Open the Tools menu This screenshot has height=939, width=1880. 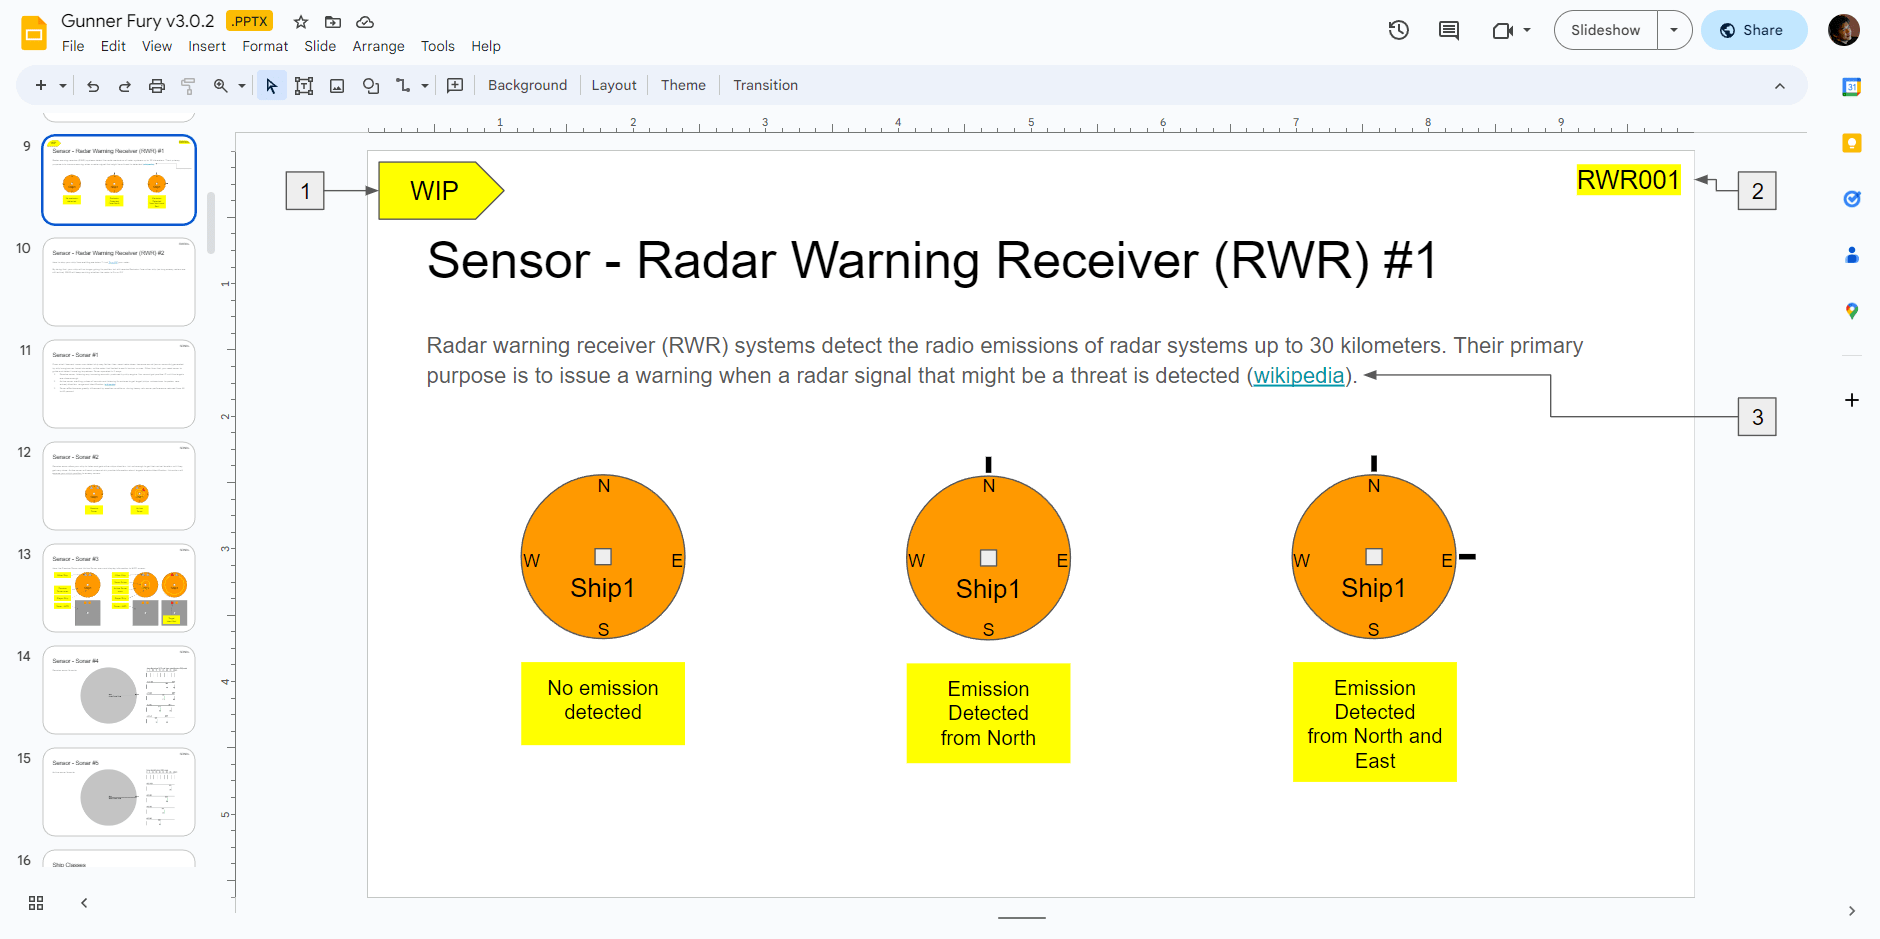437,46
